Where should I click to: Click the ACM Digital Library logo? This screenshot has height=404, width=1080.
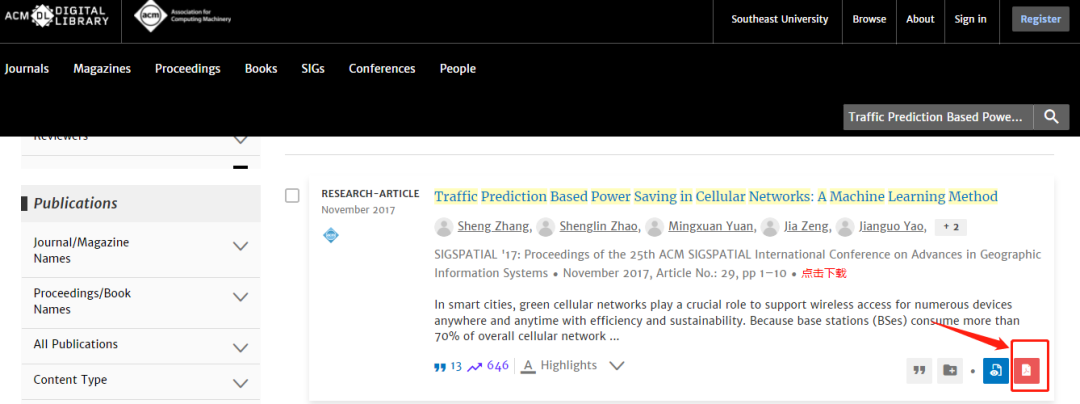58,19
